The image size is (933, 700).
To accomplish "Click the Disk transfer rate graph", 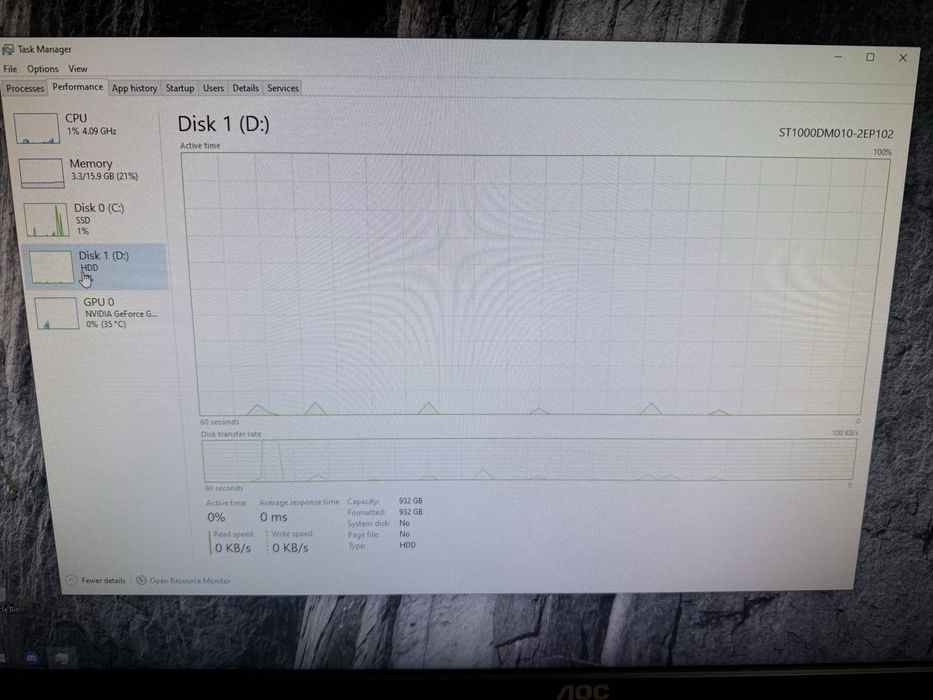I will tap(528, 460).
